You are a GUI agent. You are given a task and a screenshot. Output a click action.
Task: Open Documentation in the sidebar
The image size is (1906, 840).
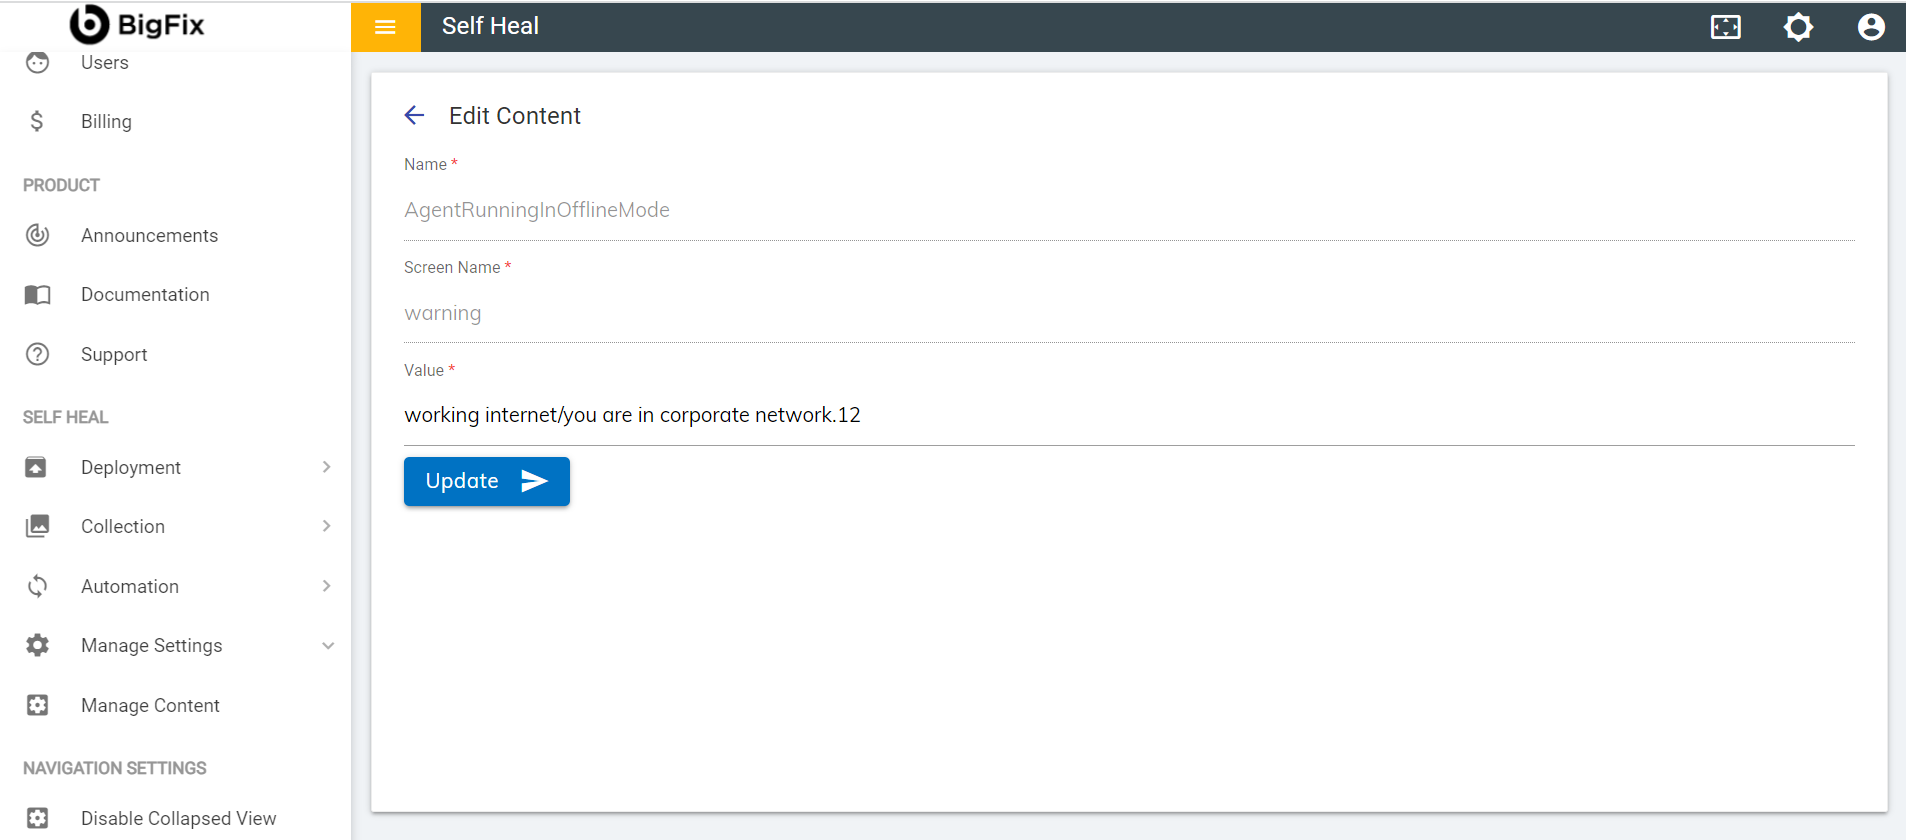[x=145, y=295]
